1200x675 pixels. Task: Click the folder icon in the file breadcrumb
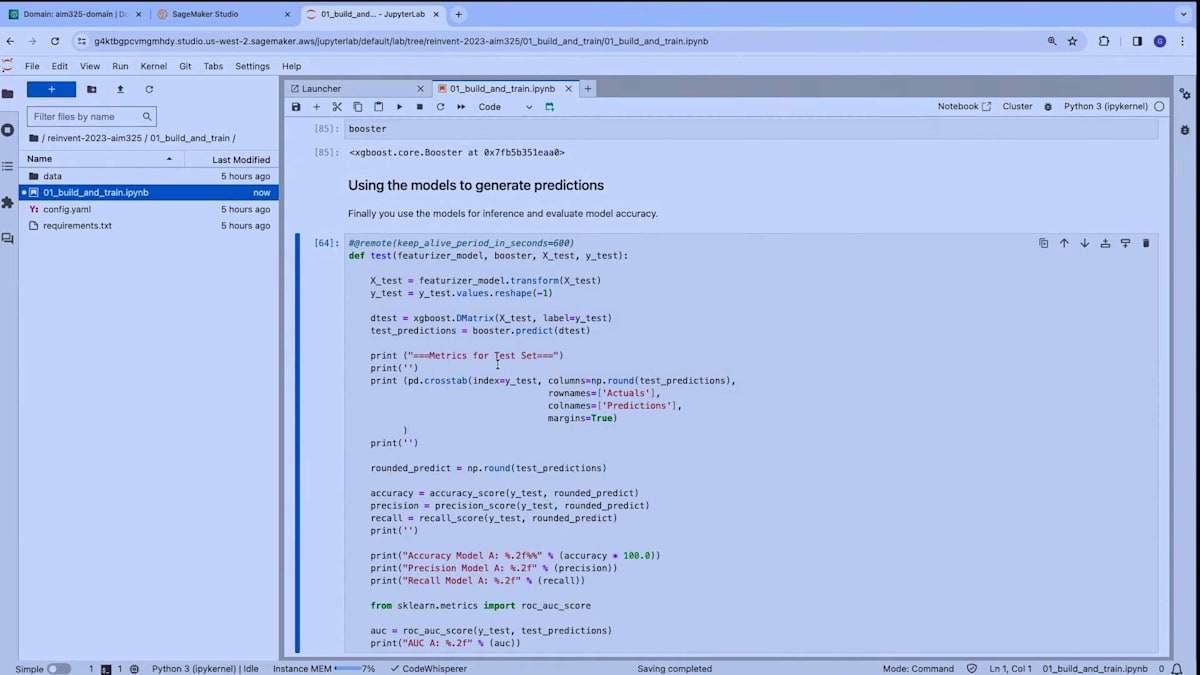coord(34,138)
